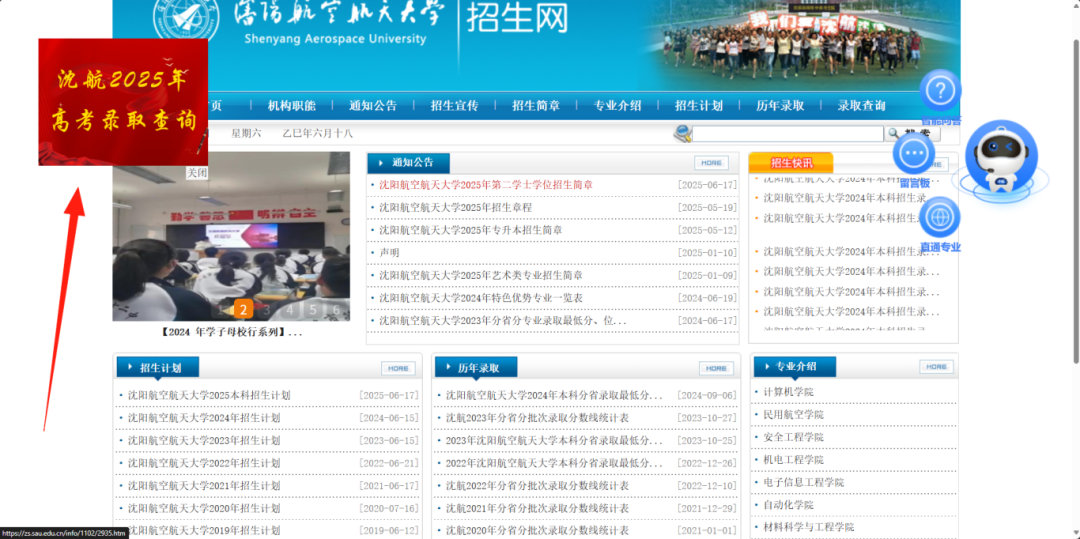Open the 专业介绍 navigation menu item
The width and height of the screenshot is (1080, 539).
[x=618, y=106]
